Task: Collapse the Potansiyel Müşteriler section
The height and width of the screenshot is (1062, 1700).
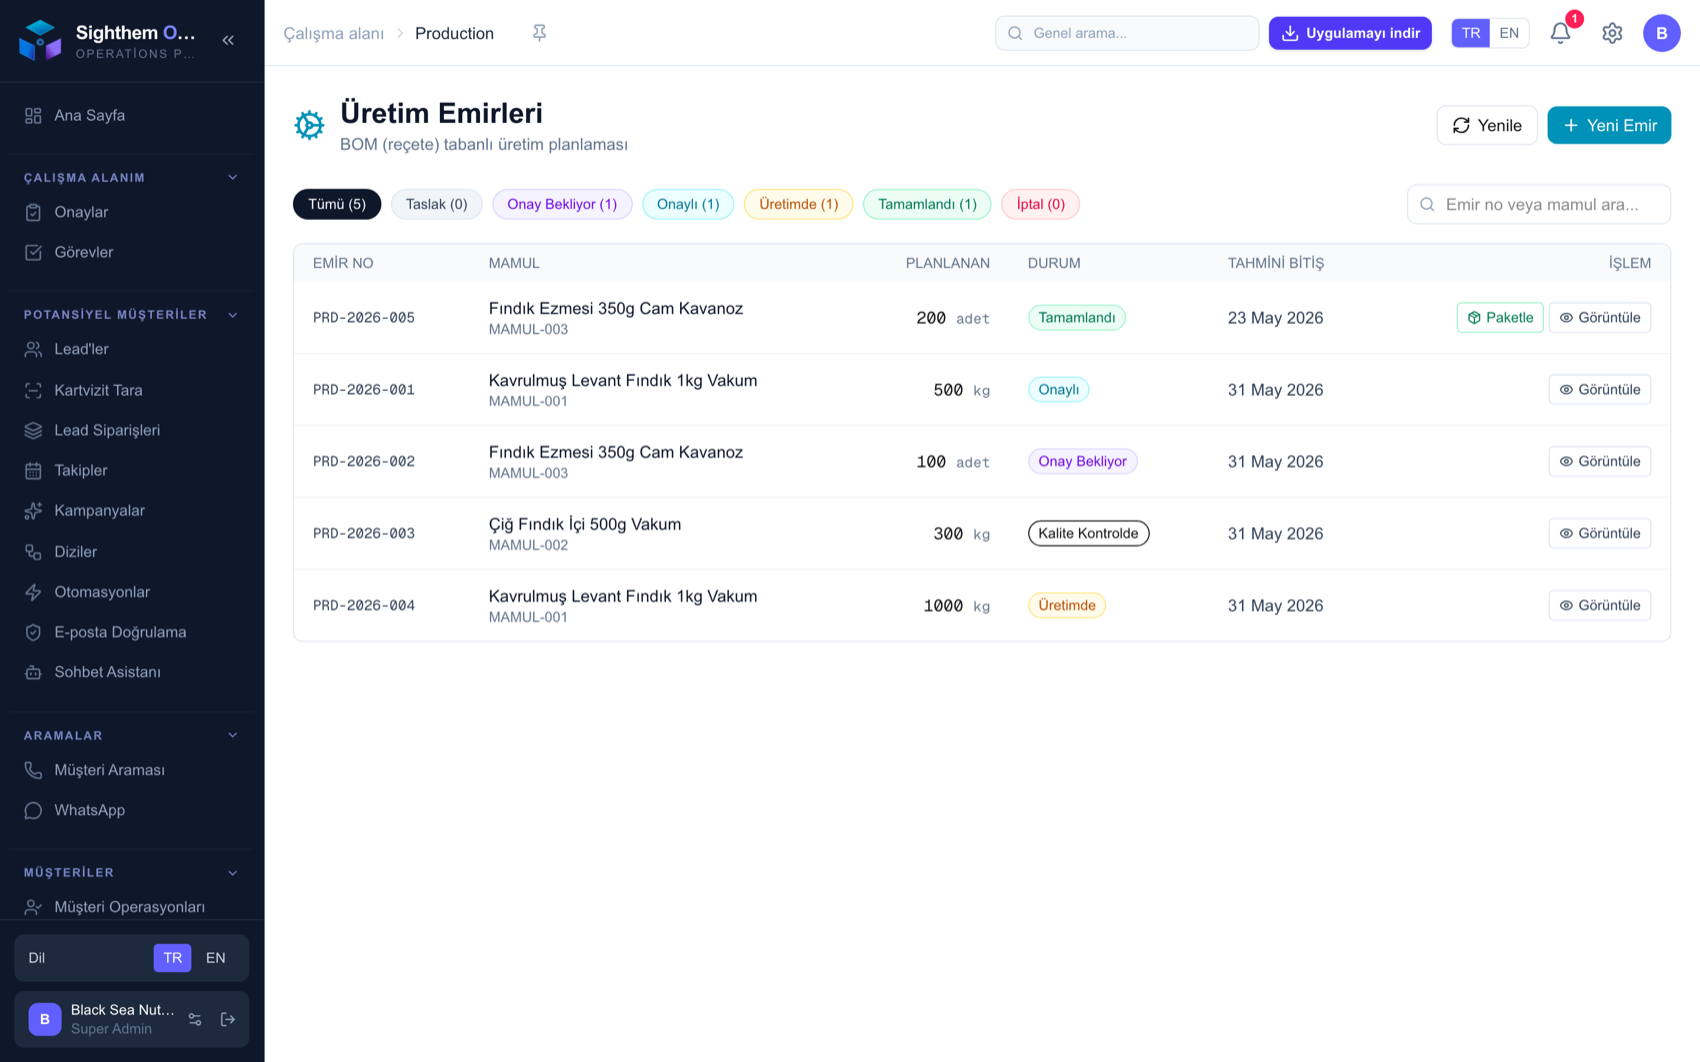Action: (233, 314)
